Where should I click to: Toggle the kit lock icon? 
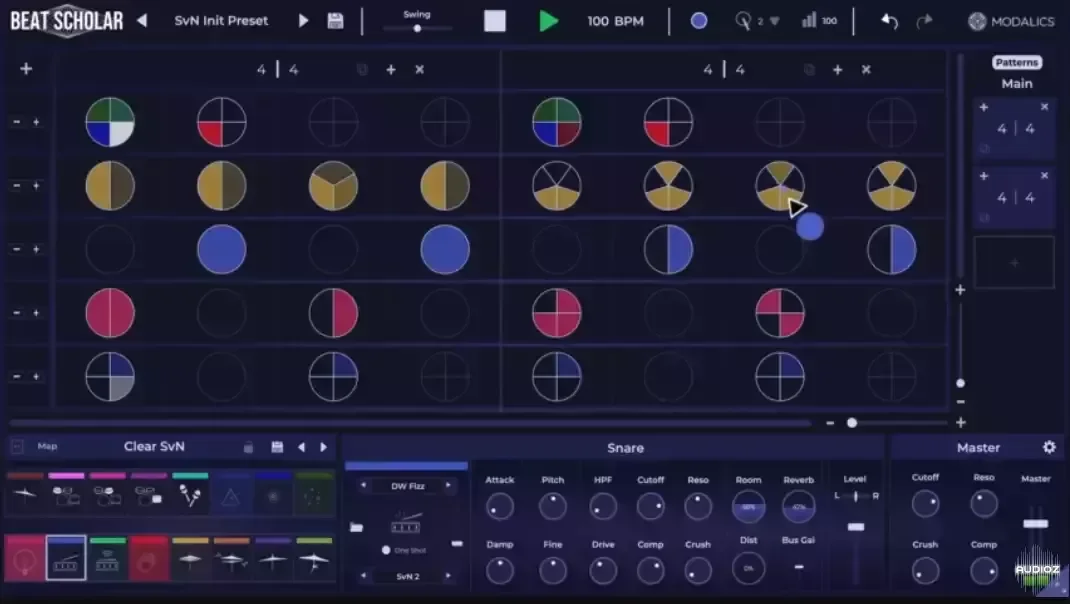pos(248,447)
